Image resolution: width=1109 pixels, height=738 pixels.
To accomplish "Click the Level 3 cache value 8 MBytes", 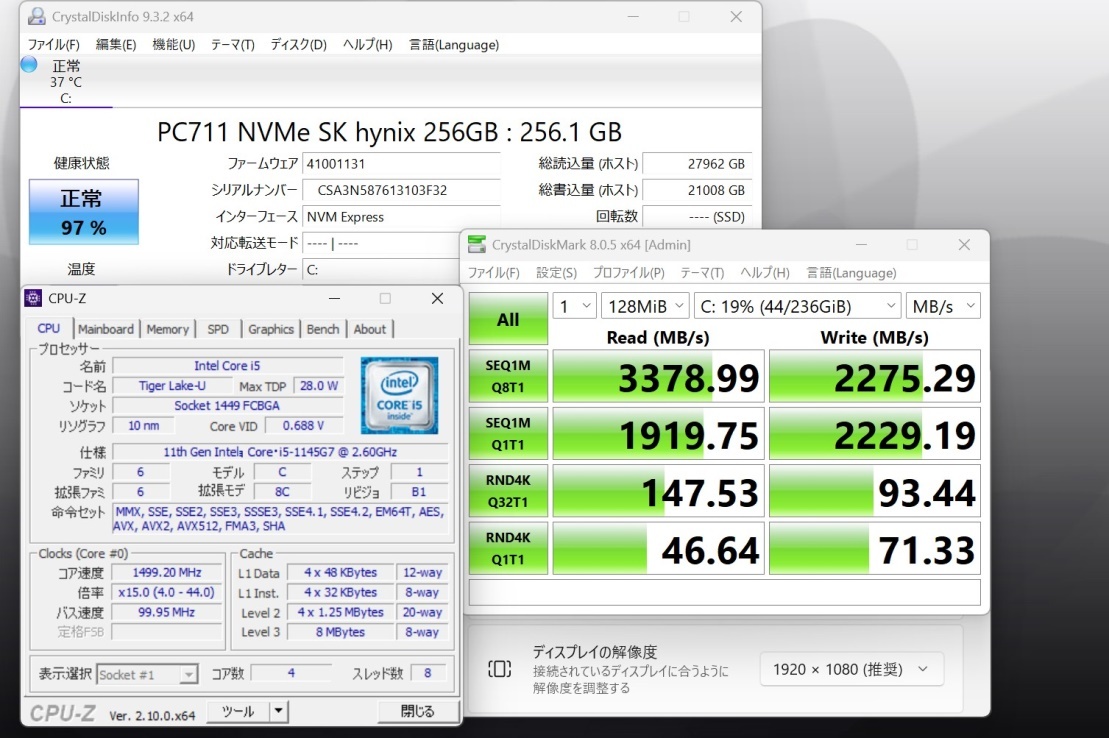I will [x=340, y=632].
